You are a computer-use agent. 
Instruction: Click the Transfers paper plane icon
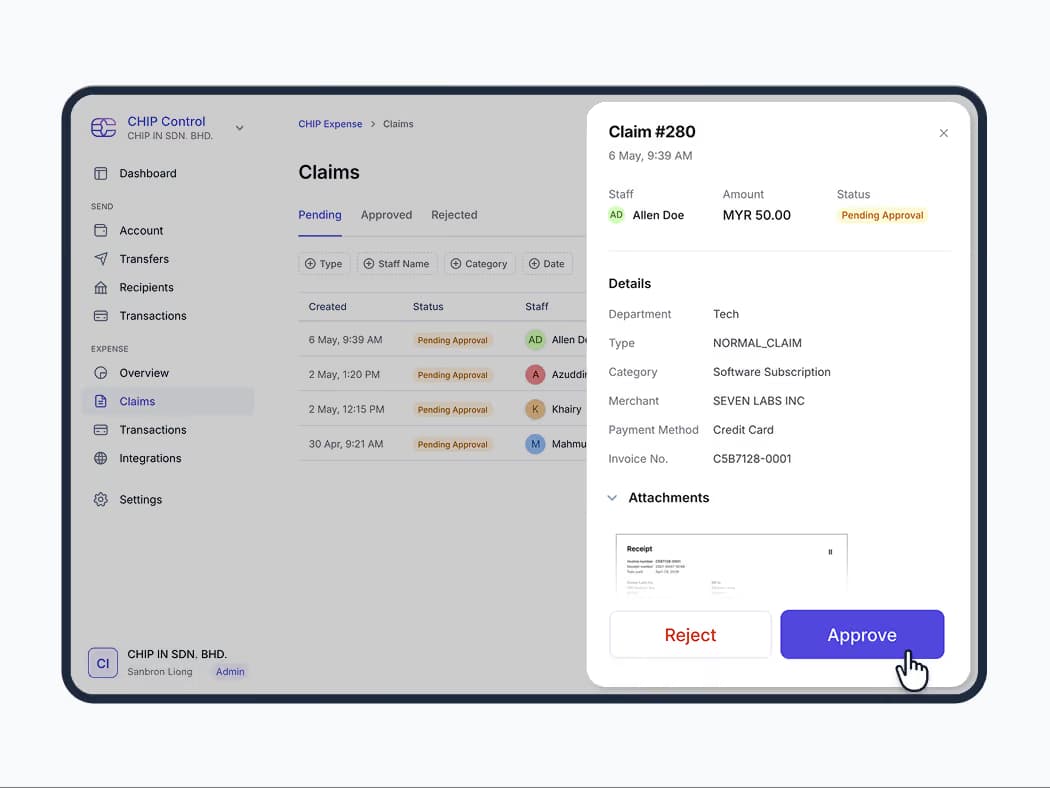(x=100, y=258)
